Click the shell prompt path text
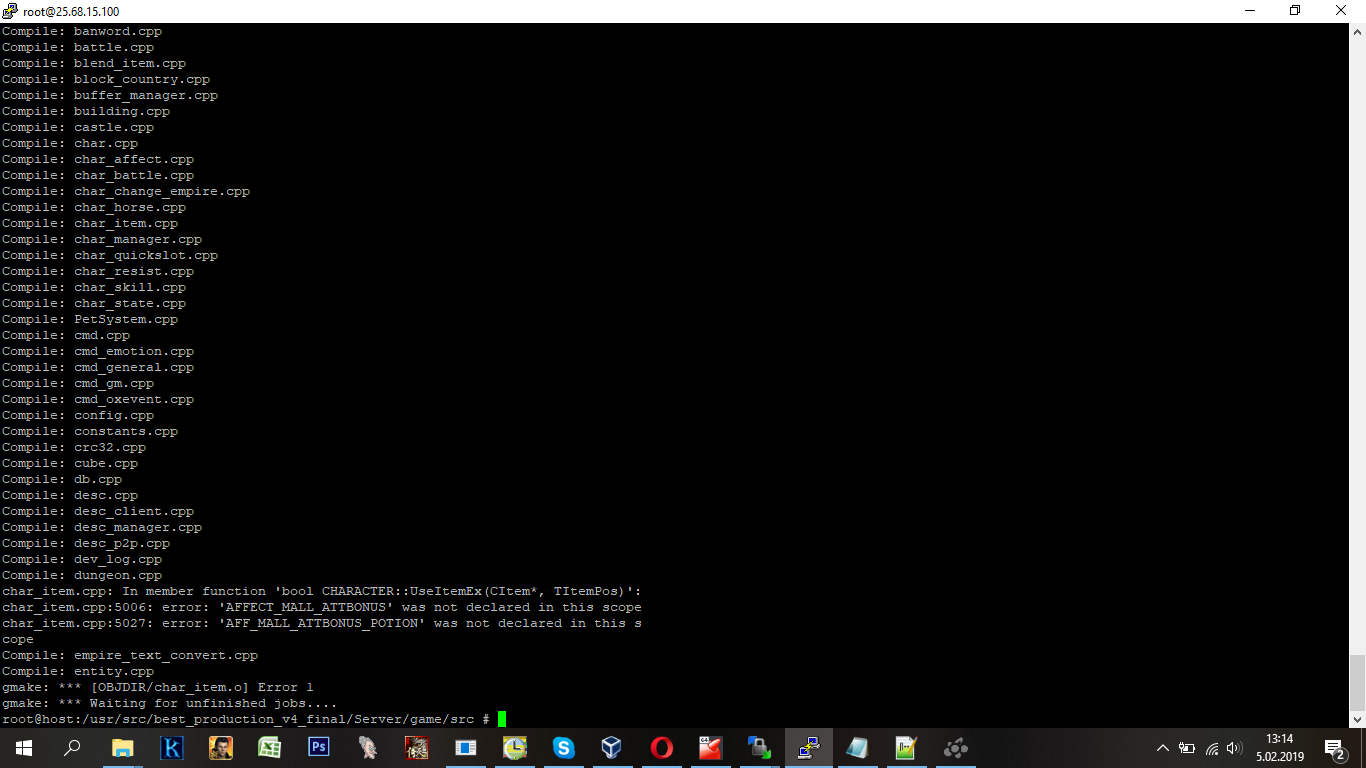The height and width of the screenshot is (768, 1366). point(246,719)
